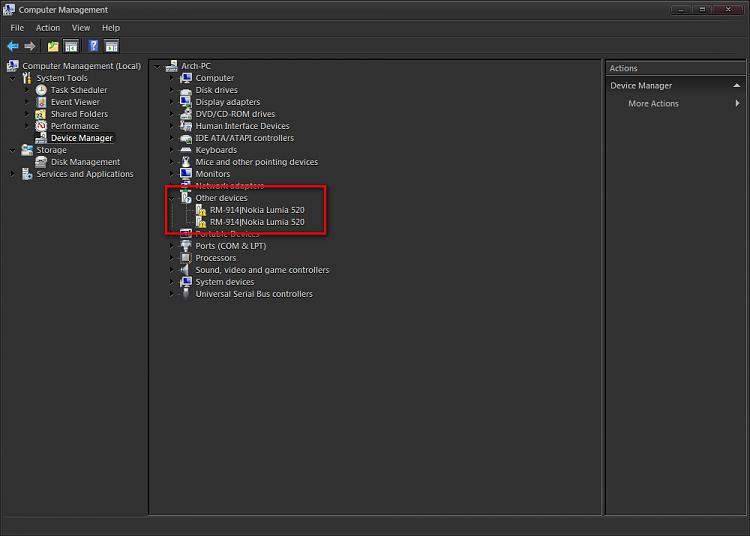Viewport: 750px width, 536px height.
Task: Click the Task Scheduler clock icon
Action: click(x=41, y=90)
